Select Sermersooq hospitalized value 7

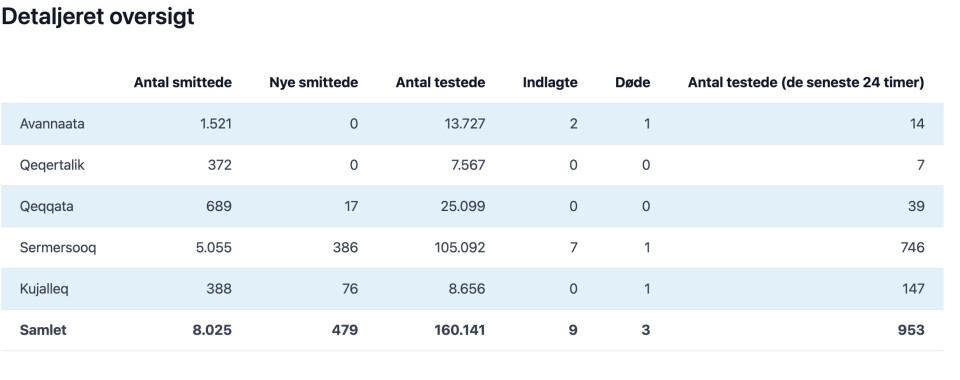(x=574, y=248)
